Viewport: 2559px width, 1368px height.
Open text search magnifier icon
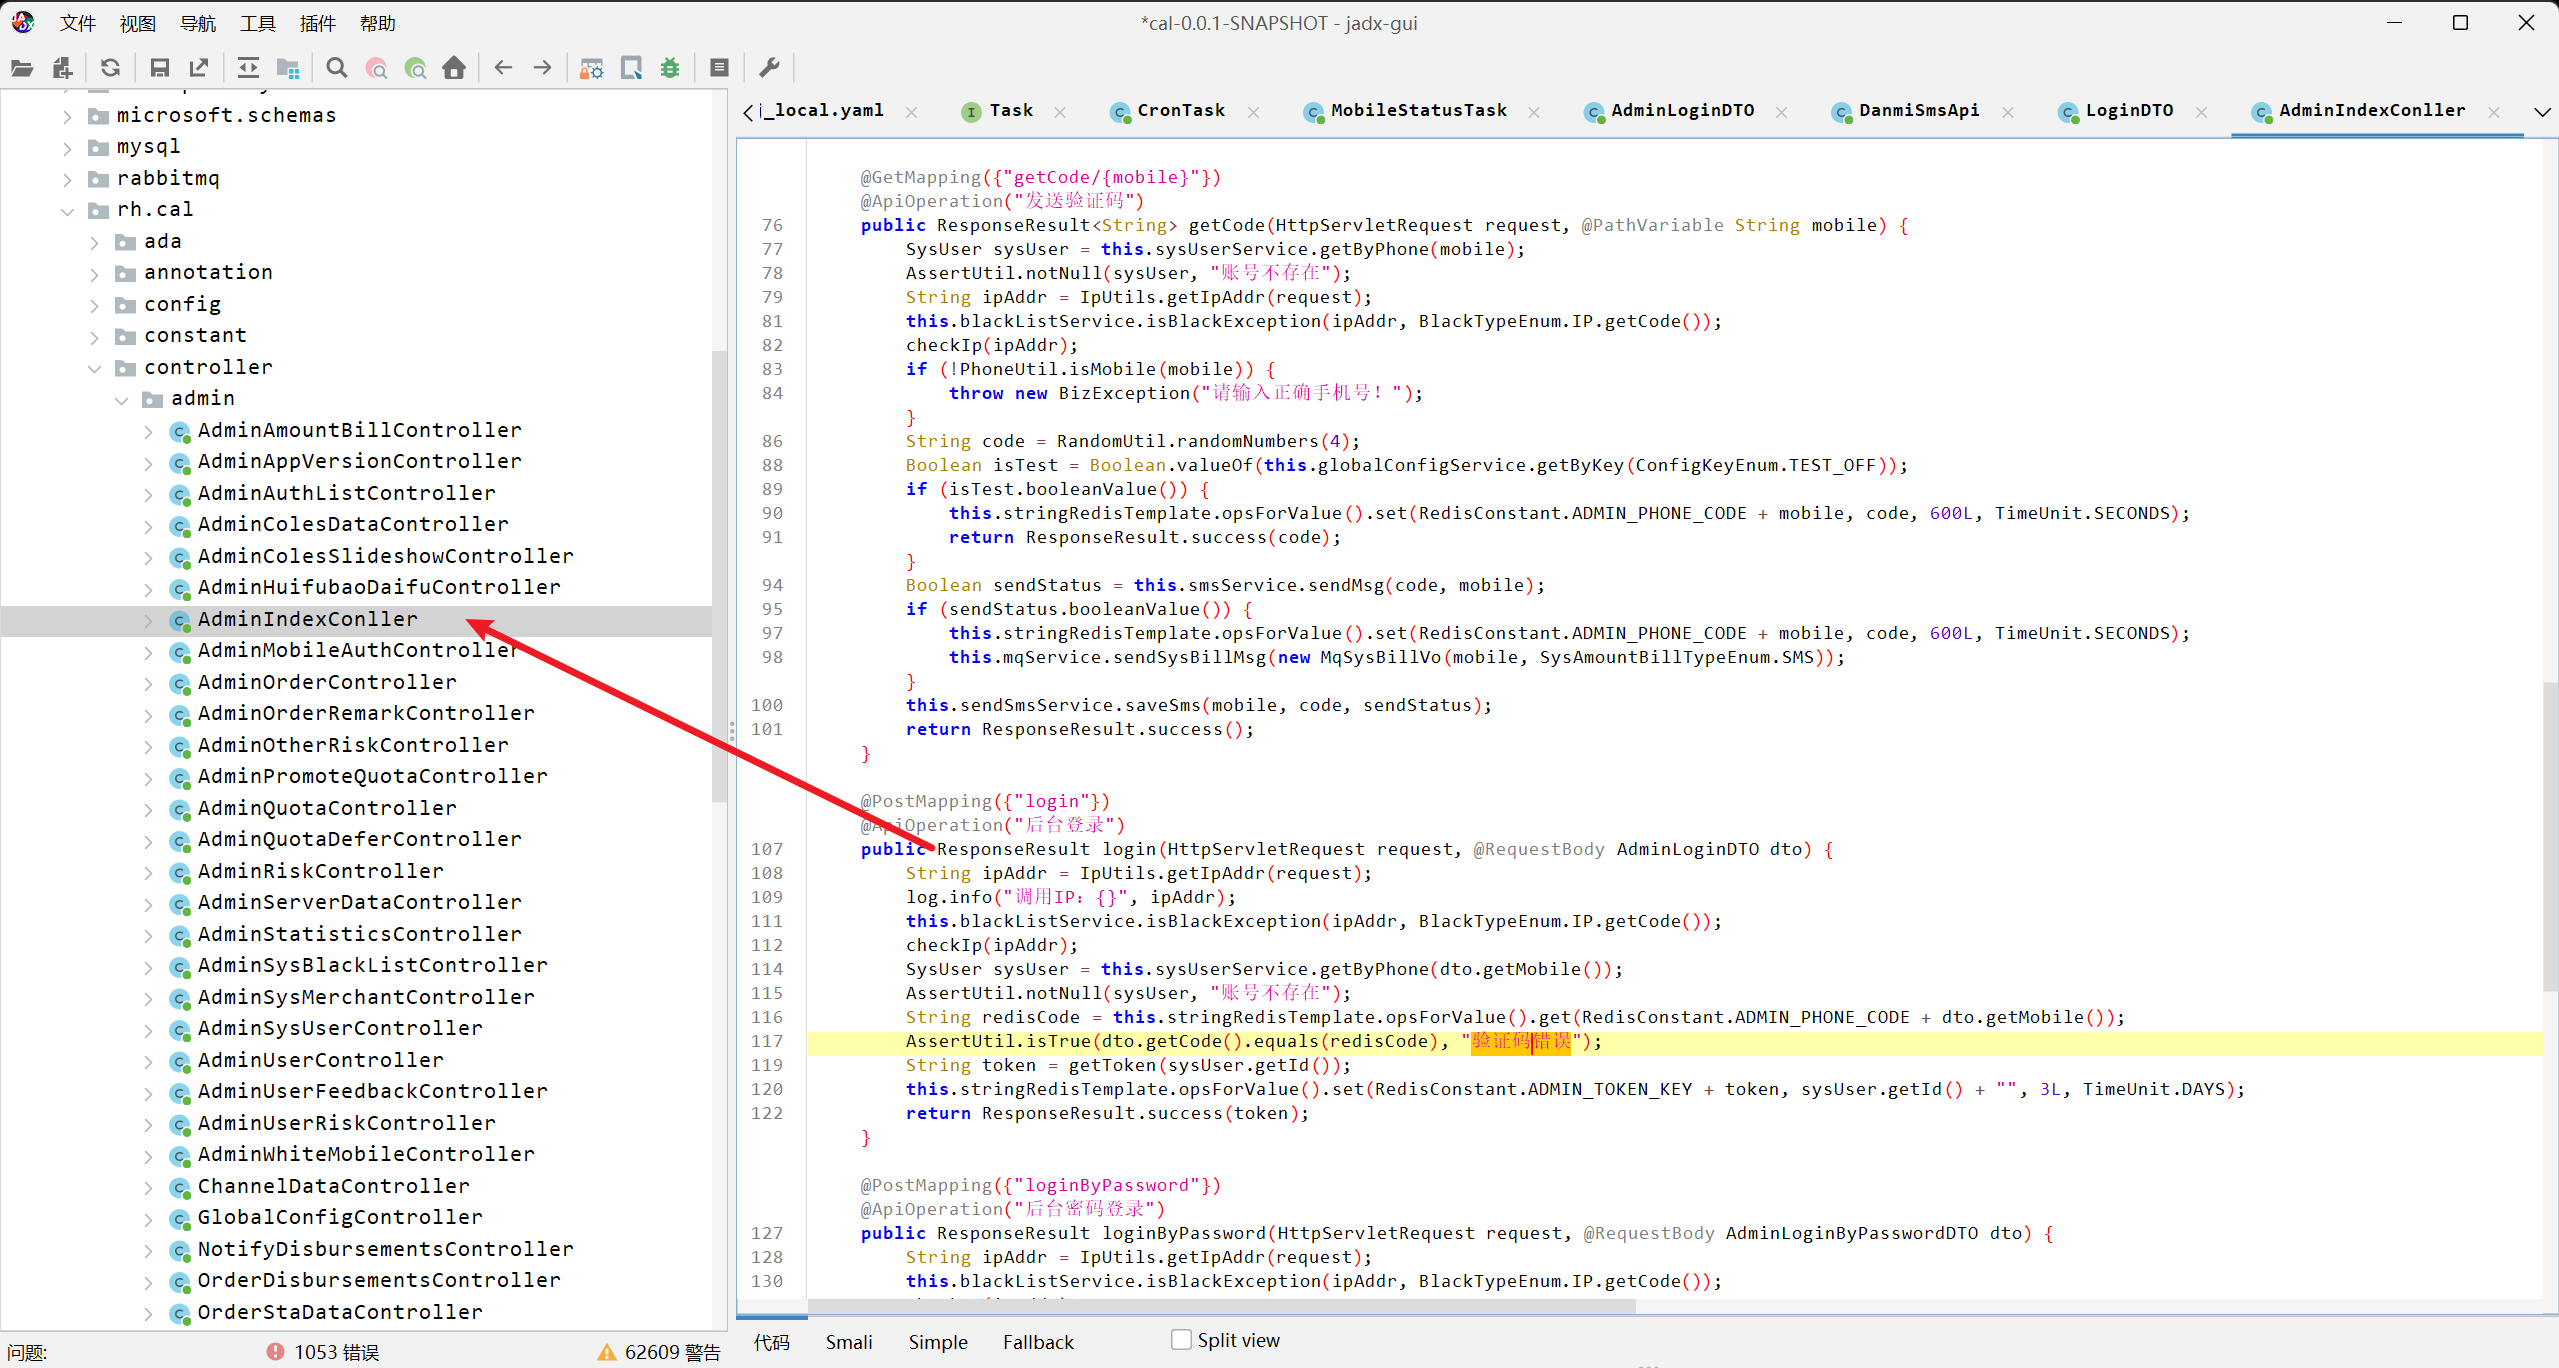pyautogui.click(x=337, y=68)
